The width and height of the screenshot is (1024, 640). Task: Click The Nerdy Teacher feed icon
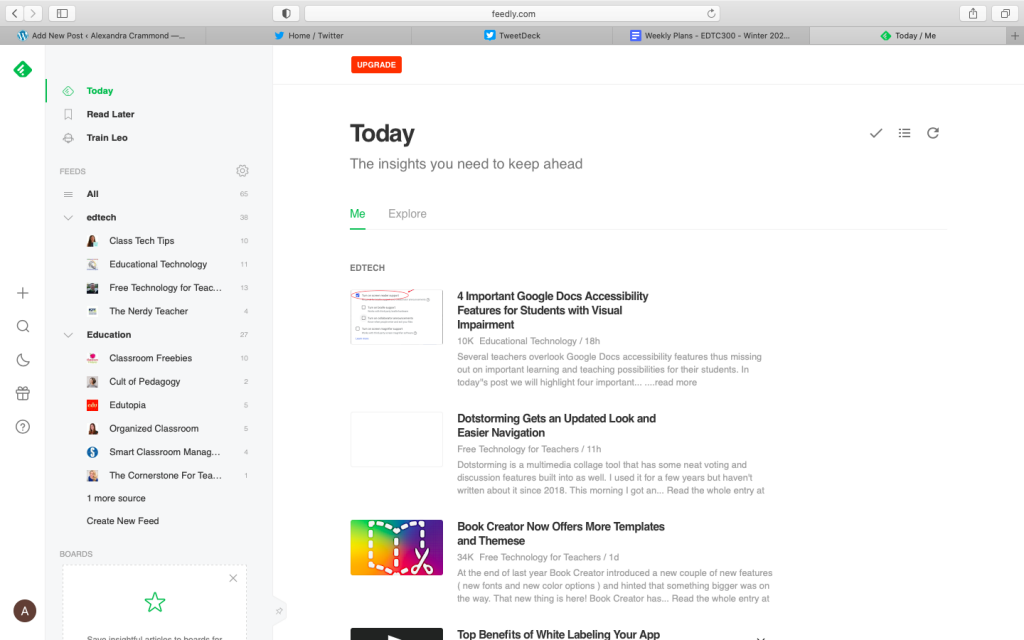tap(93, 312)
